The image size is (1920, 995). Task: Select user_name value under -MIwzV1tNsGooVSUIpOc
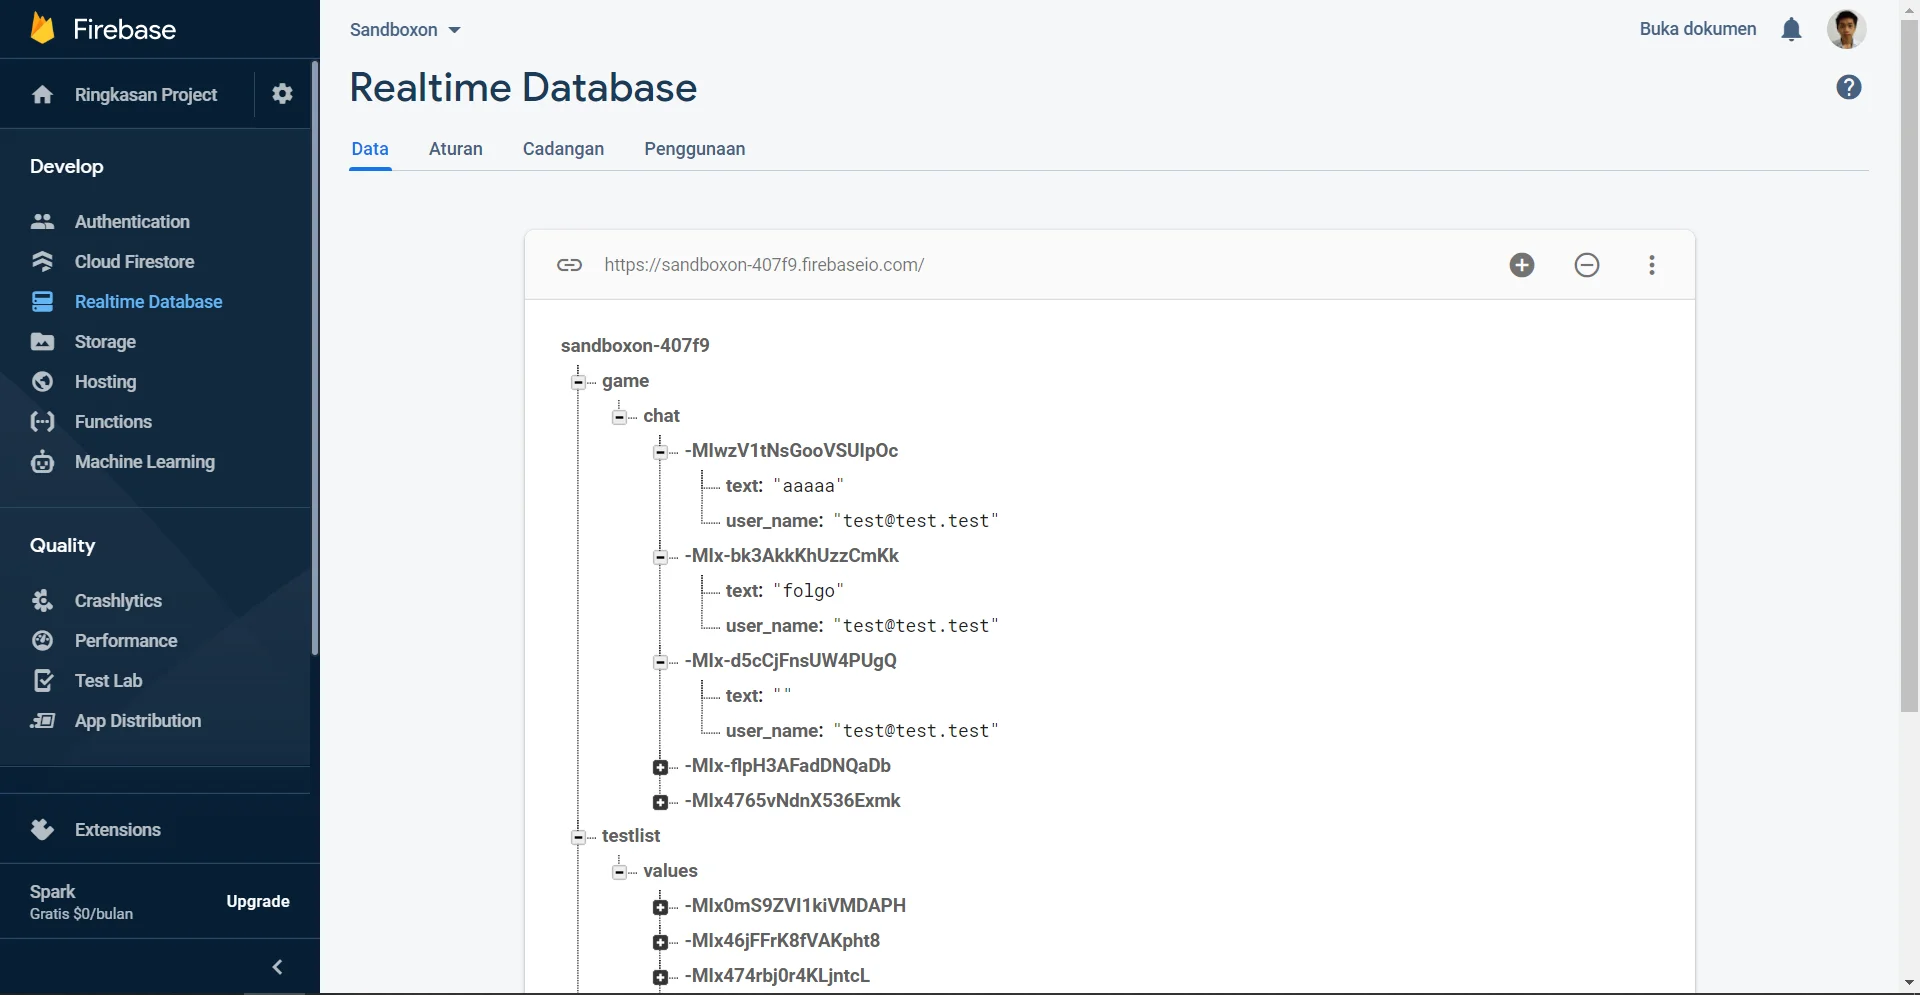click(x=916, y=521)
